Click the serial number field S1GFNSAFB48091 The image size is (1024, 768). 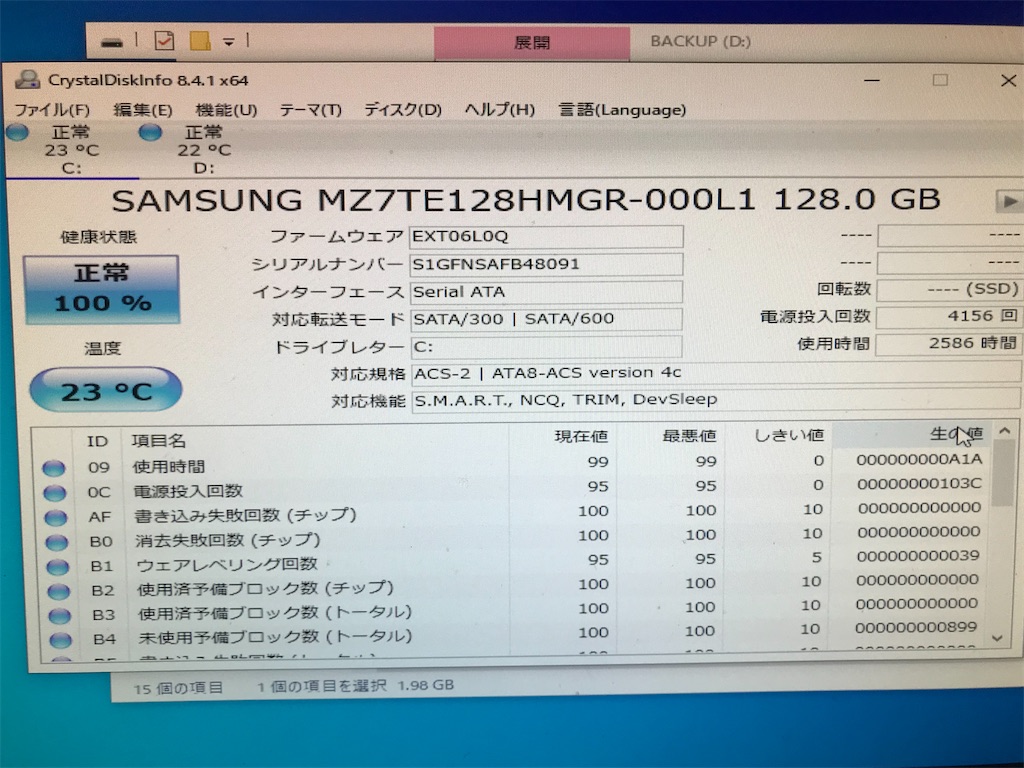click(x=547, y=264)
